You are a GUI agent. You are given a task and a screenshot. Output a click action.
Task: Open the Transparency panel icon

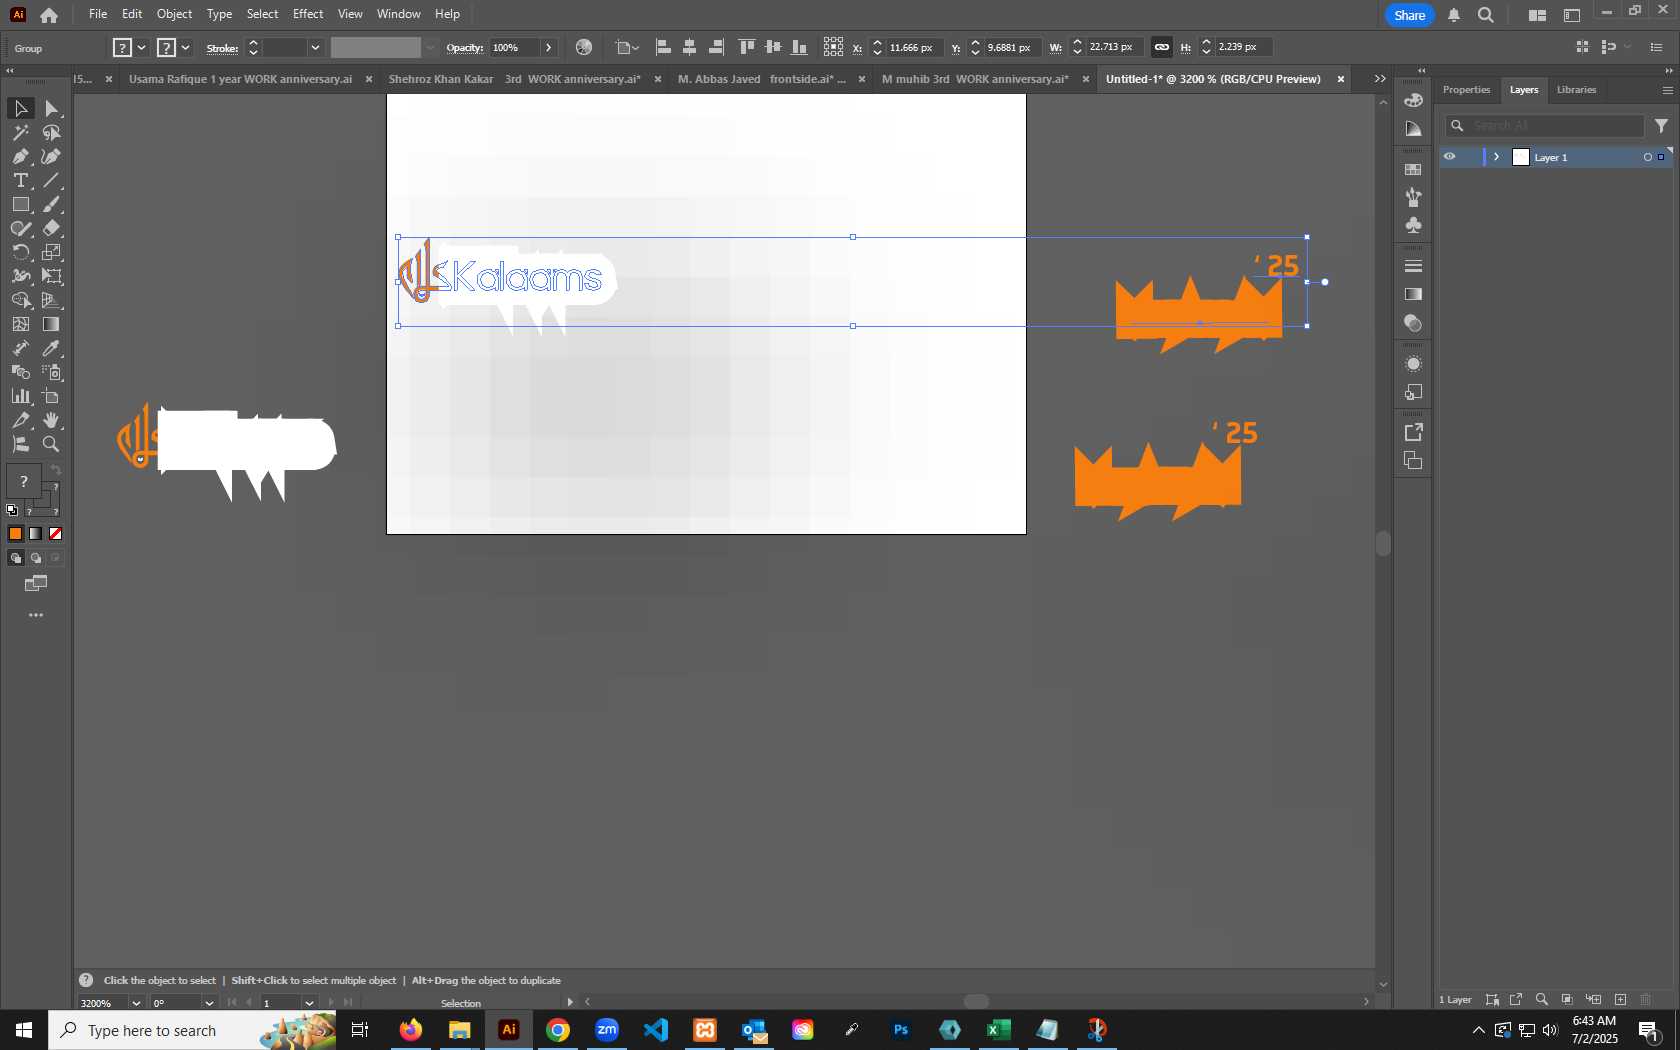click(x=1413, y=323)
